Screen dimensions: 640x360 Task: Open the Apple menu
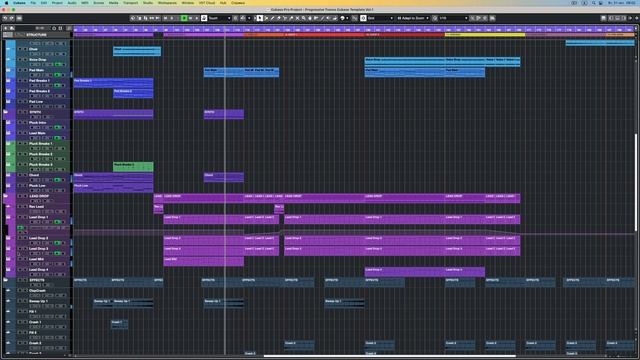coord(6,3)
